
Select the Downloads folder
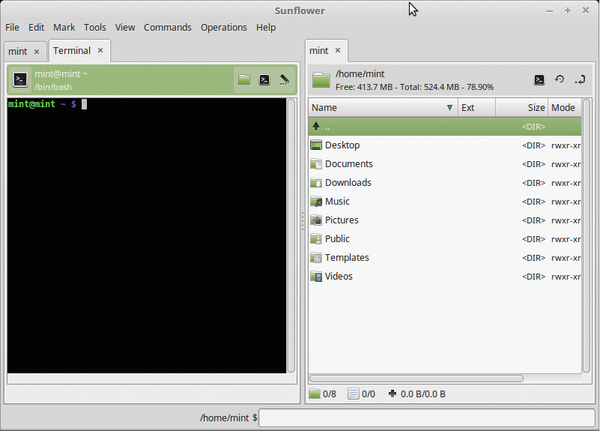445,183
